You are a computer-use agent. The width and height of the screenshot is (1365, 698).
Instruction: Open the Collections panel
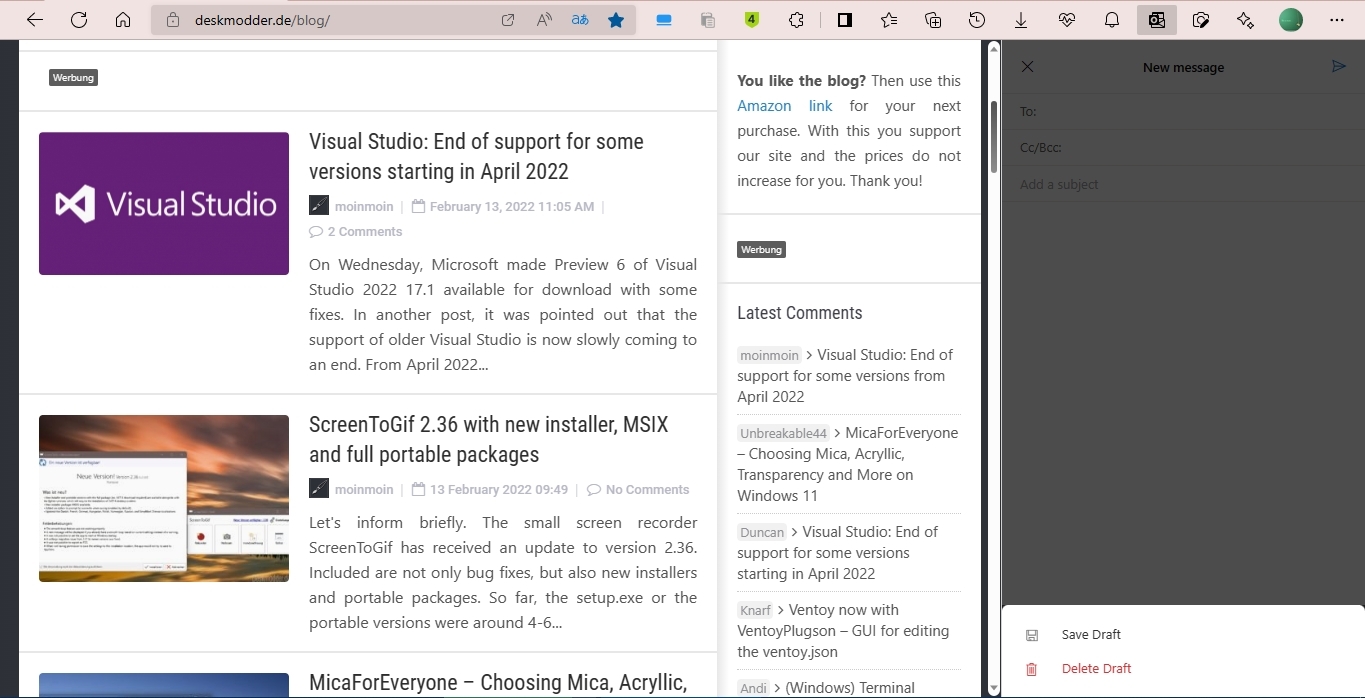[x=933, y=20]
